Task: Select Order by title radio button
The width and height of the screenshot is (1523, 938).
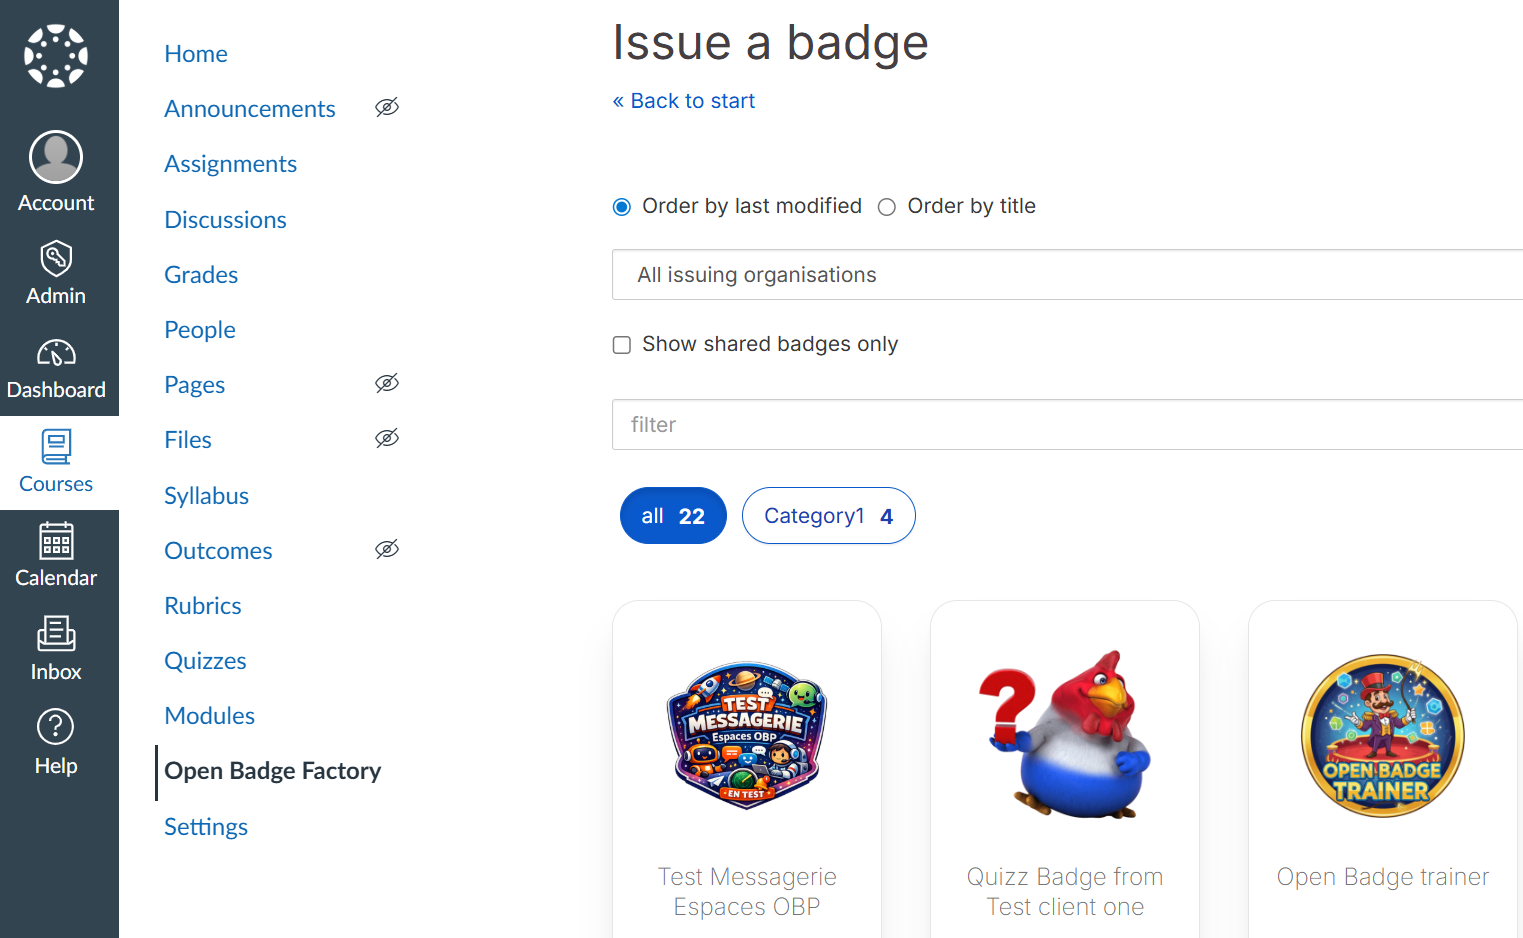Action: point(886,207)
